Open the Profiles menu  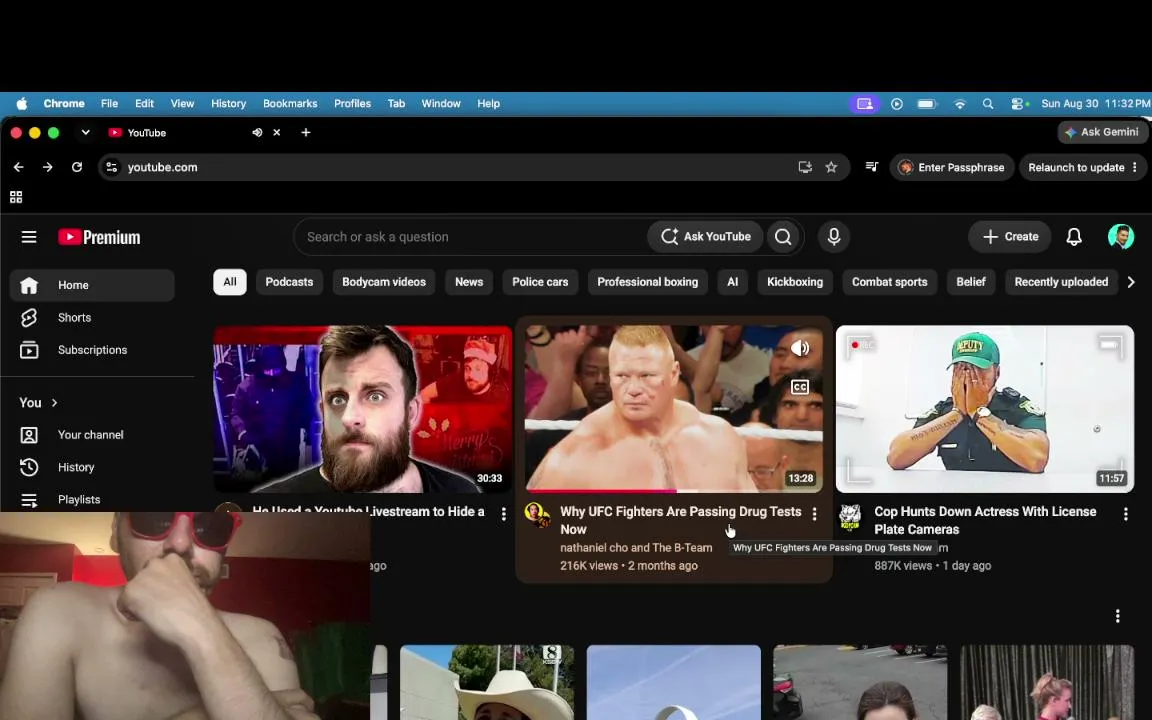click(353, 104)
